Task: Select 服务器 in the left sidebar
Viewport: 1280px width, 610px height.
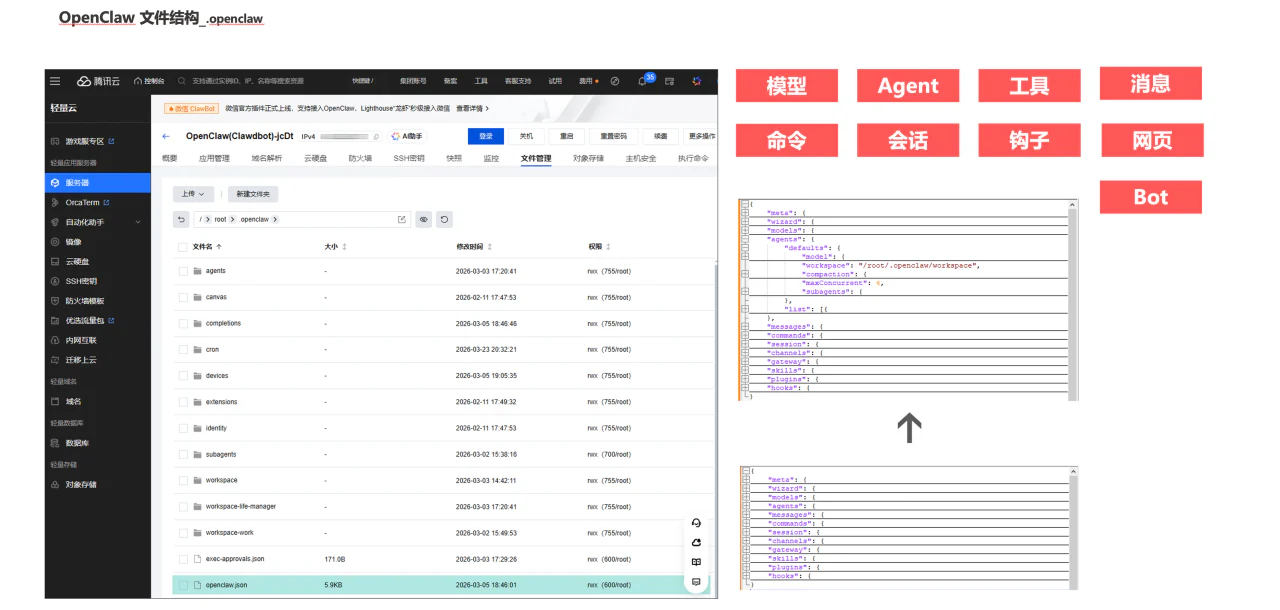Action: [98, 183]
